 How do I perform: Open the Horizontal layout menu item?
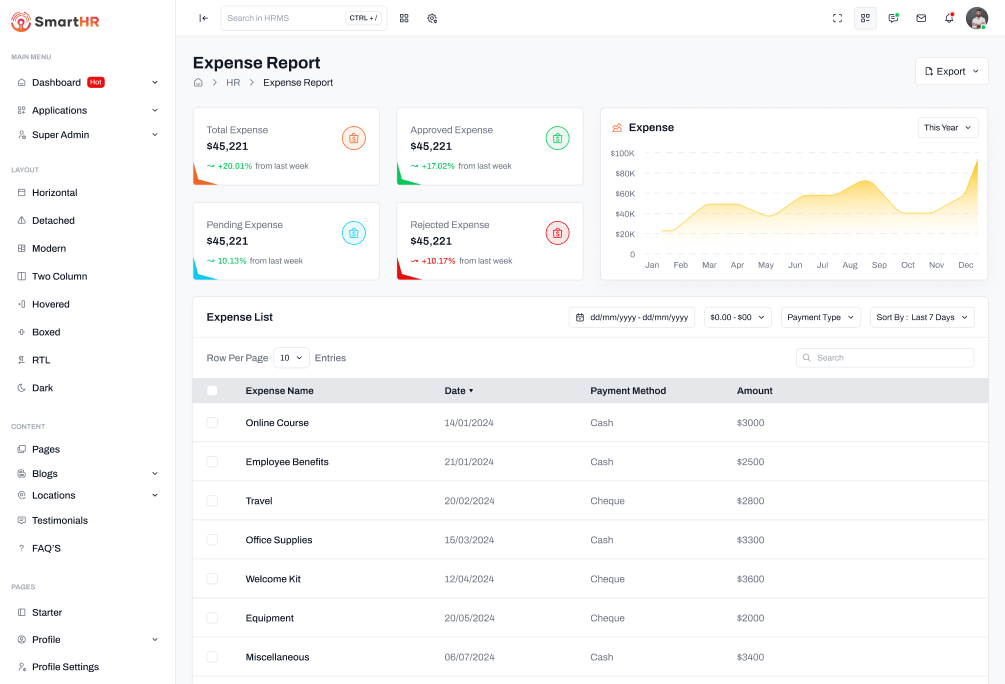[54, 193]
